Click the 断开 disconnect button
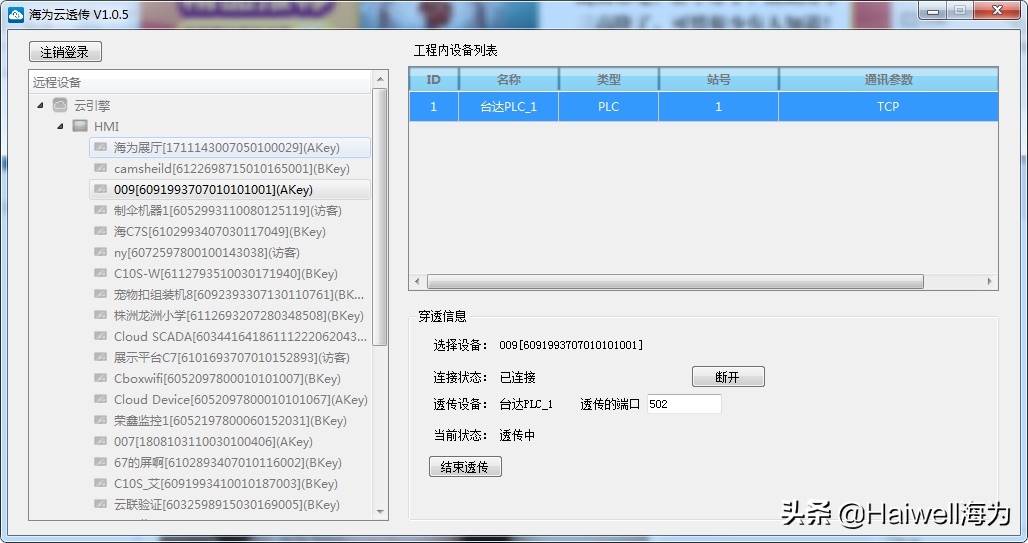The width and height of the screenshot is (1028, 543). pos(728,376)
